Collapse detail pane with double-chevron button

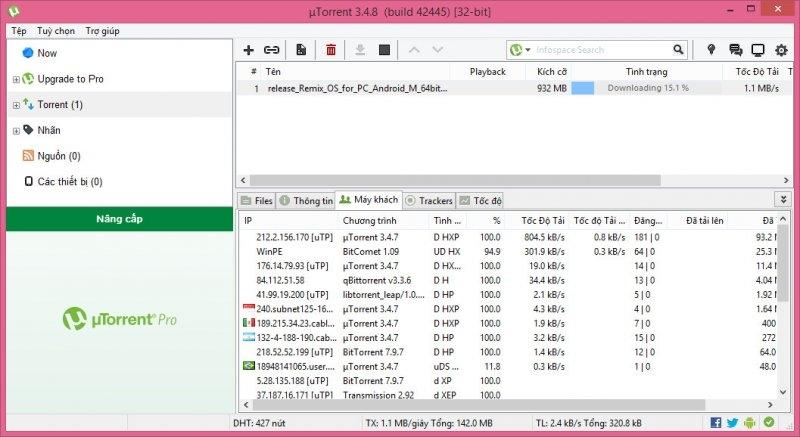[x=782, y=200]
